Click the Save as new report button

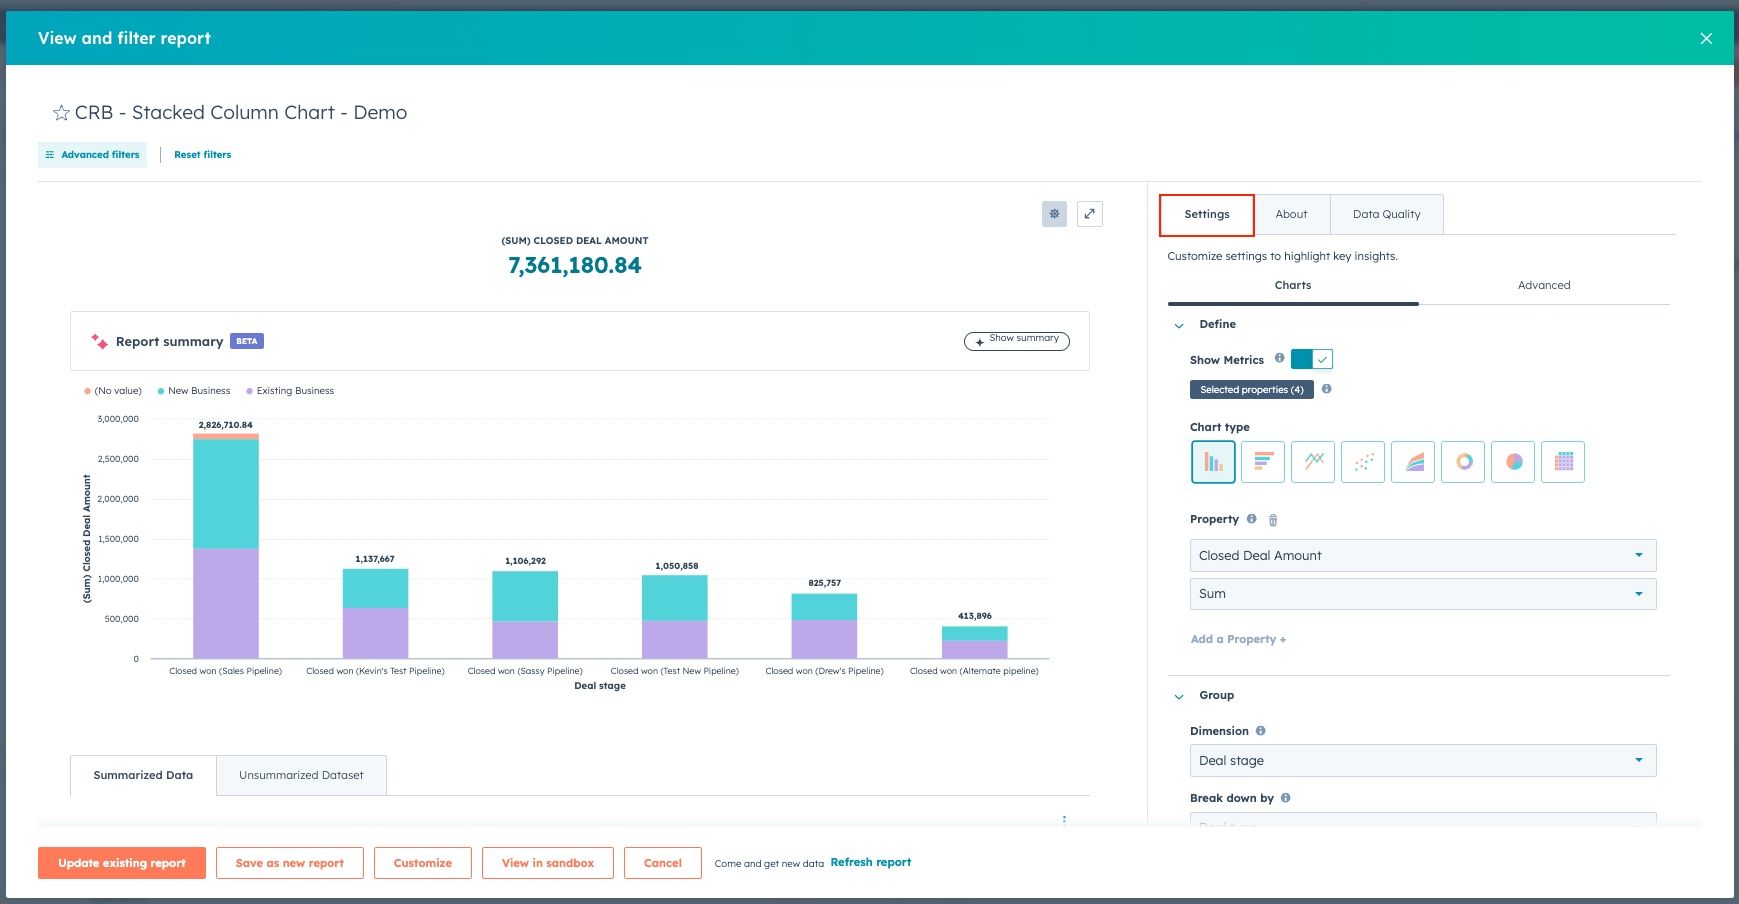pyautogui.click(x=290, y=863)
